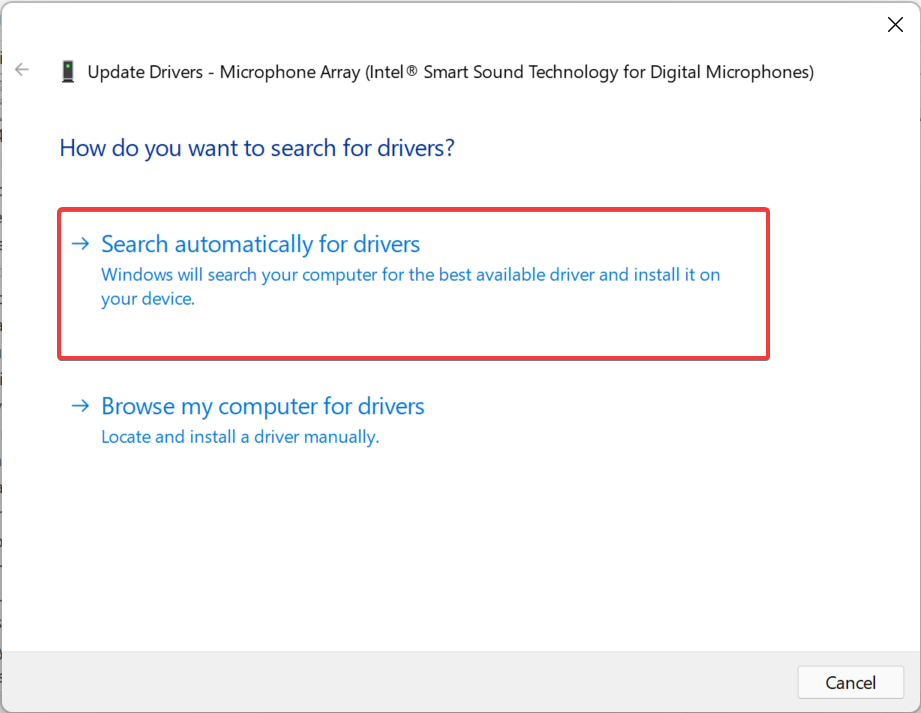The height and width of the screenshot is (713, 921).
Task: Open manual driver browsing for the microphone
Action: (262, 406)
